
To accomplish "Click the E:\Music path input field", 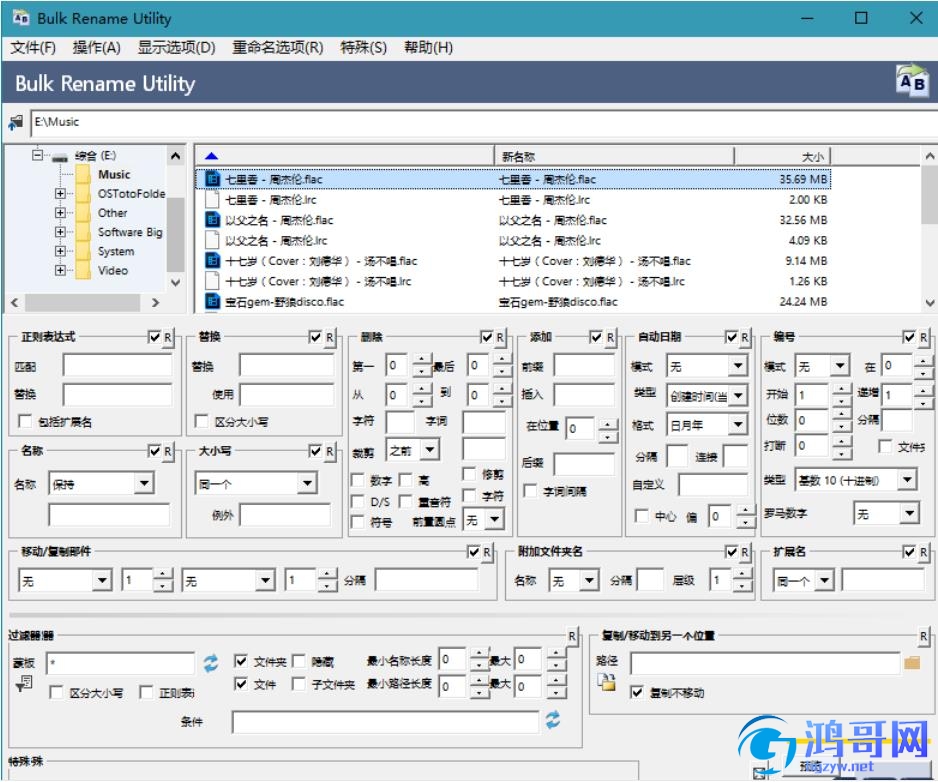I will tap(482, 122).
